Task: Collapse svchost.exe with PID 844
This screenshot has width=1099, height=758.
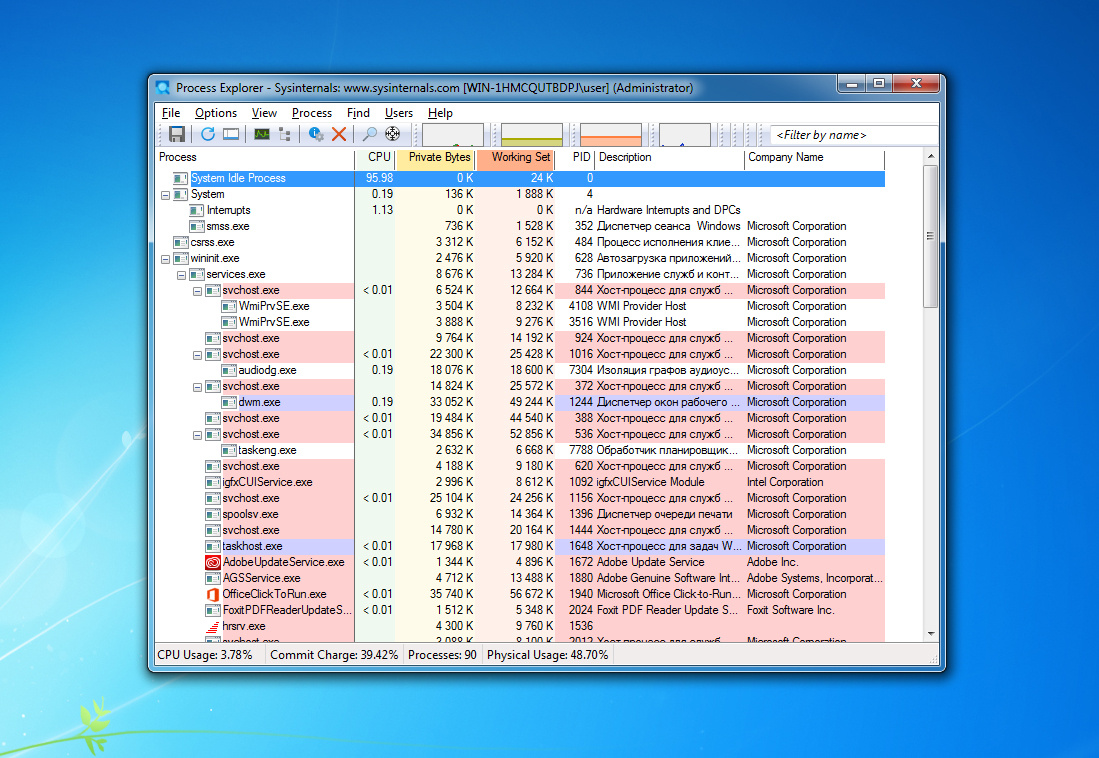Action: pos(198,291)
